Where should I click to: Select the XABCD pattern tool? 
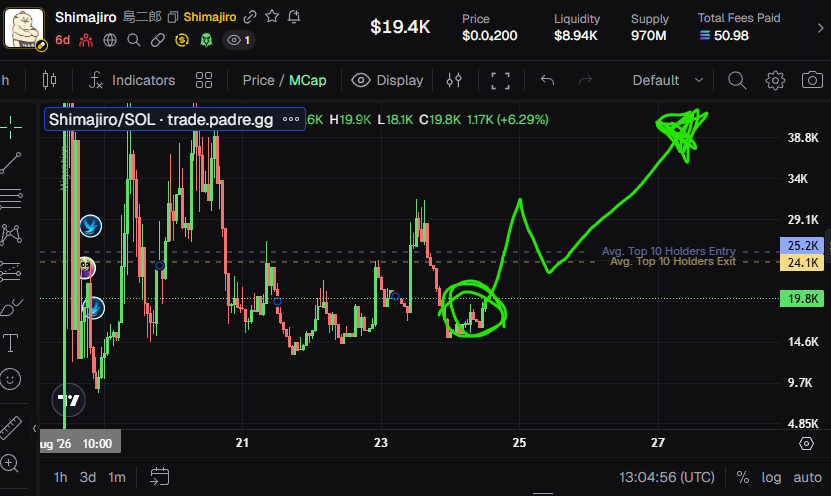(11, 234)
